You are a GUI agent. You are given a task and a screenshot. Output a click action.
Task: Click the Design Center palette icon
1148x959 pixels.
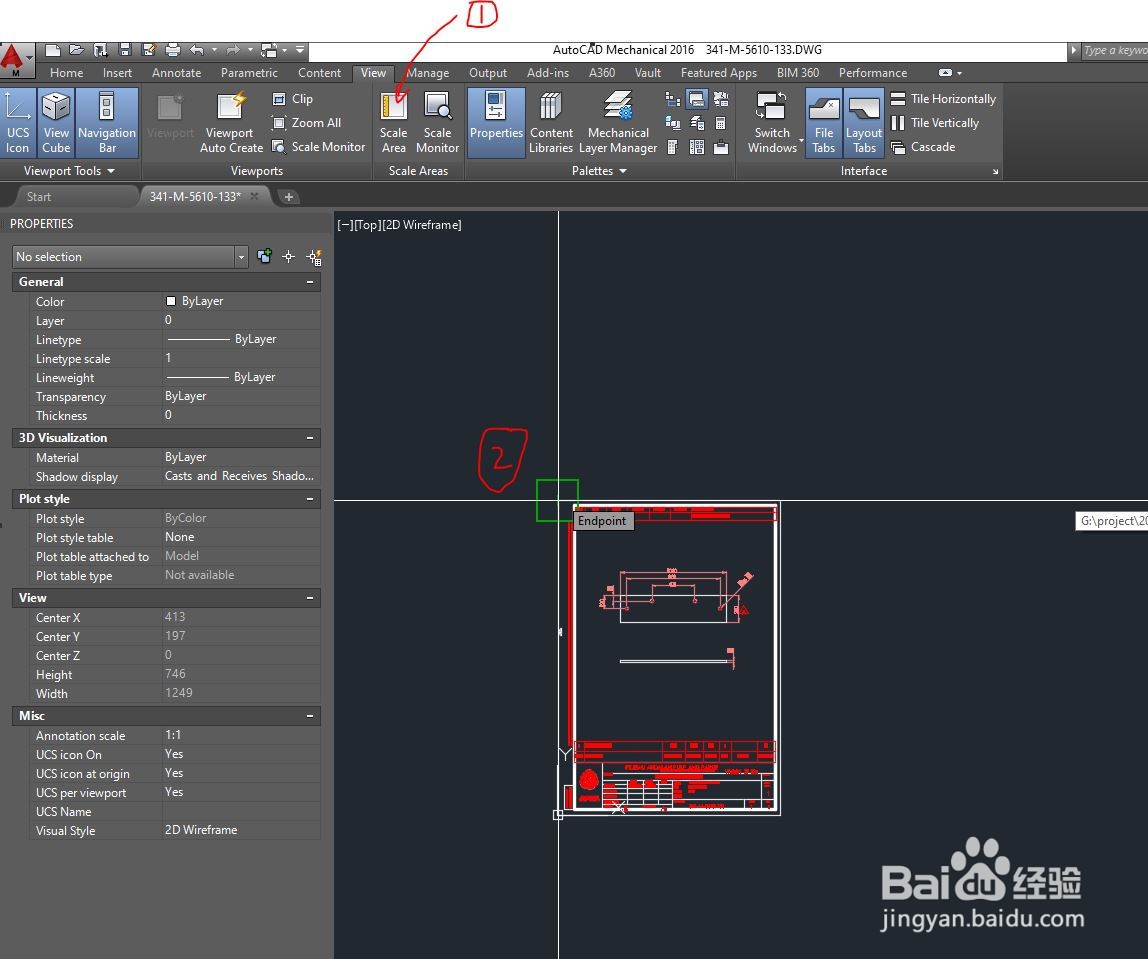(x=696, y=147)
